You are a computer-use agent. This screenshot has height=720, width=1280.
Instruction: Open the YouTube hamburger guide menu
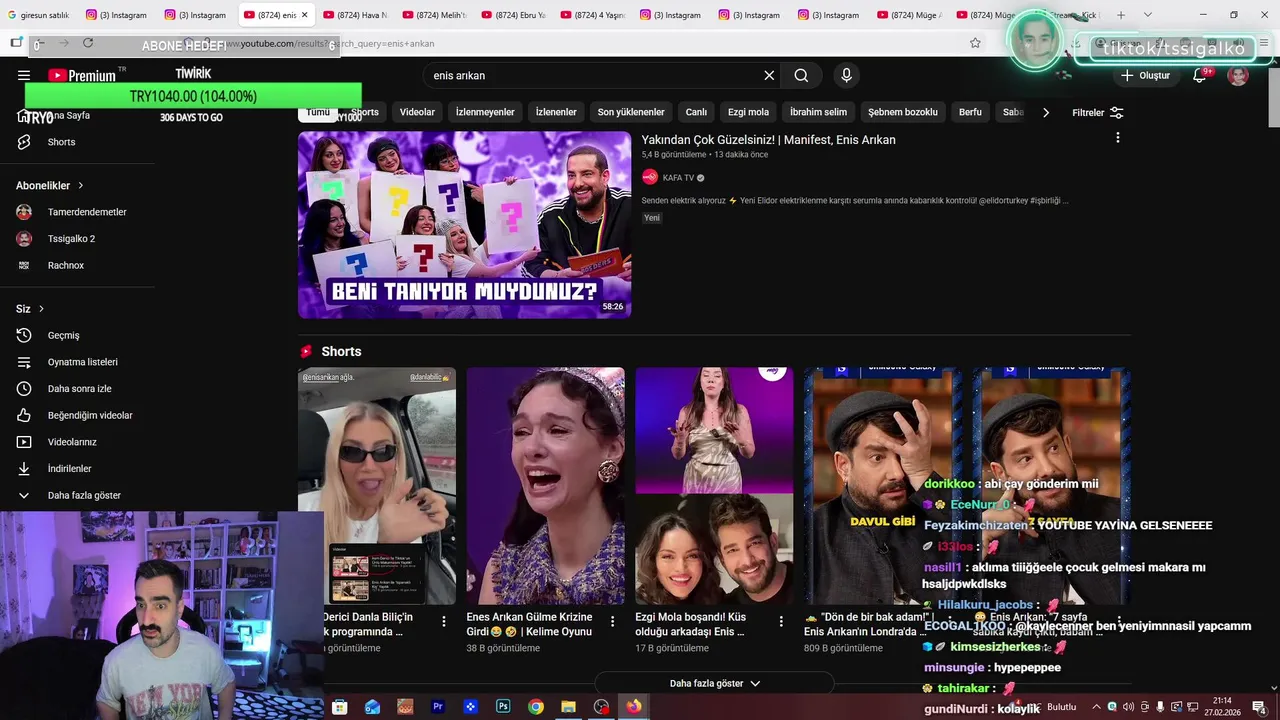click(24, 75)
